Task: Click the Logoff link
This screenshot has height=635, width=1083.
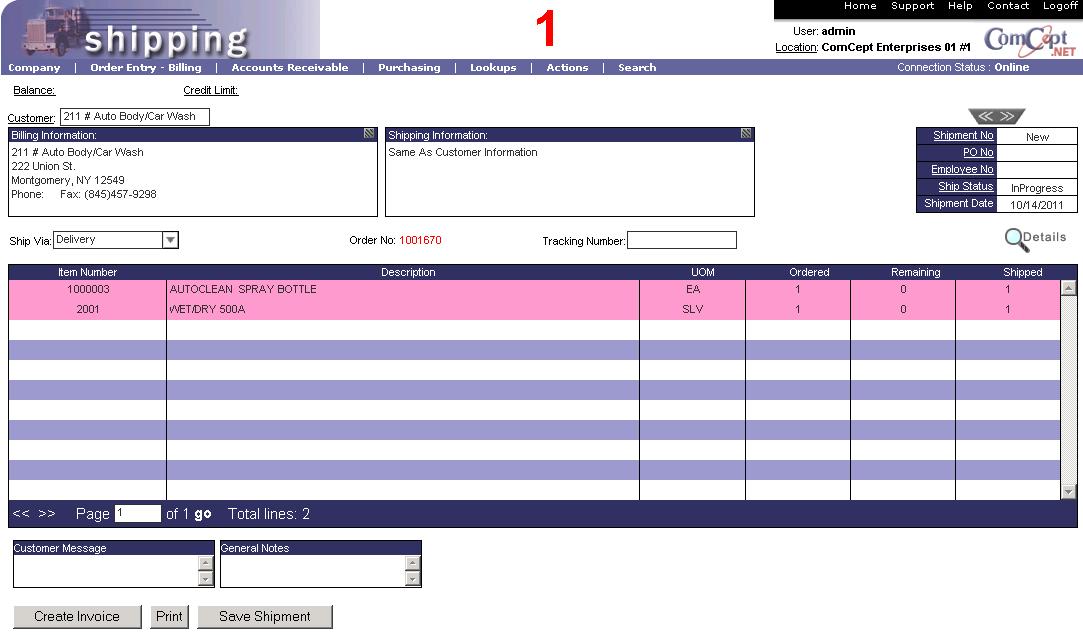Action: [1060, 6]
